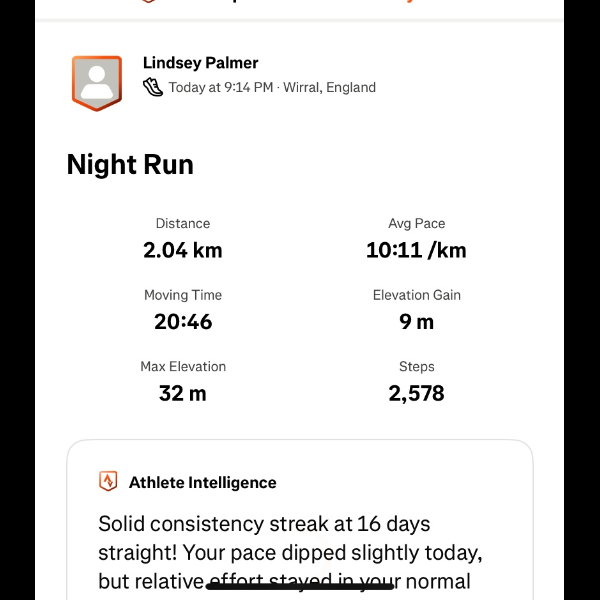Tap the 10:11 /km average pace value
The width and height of the screenshot is (600, 600).
[416, 250]
